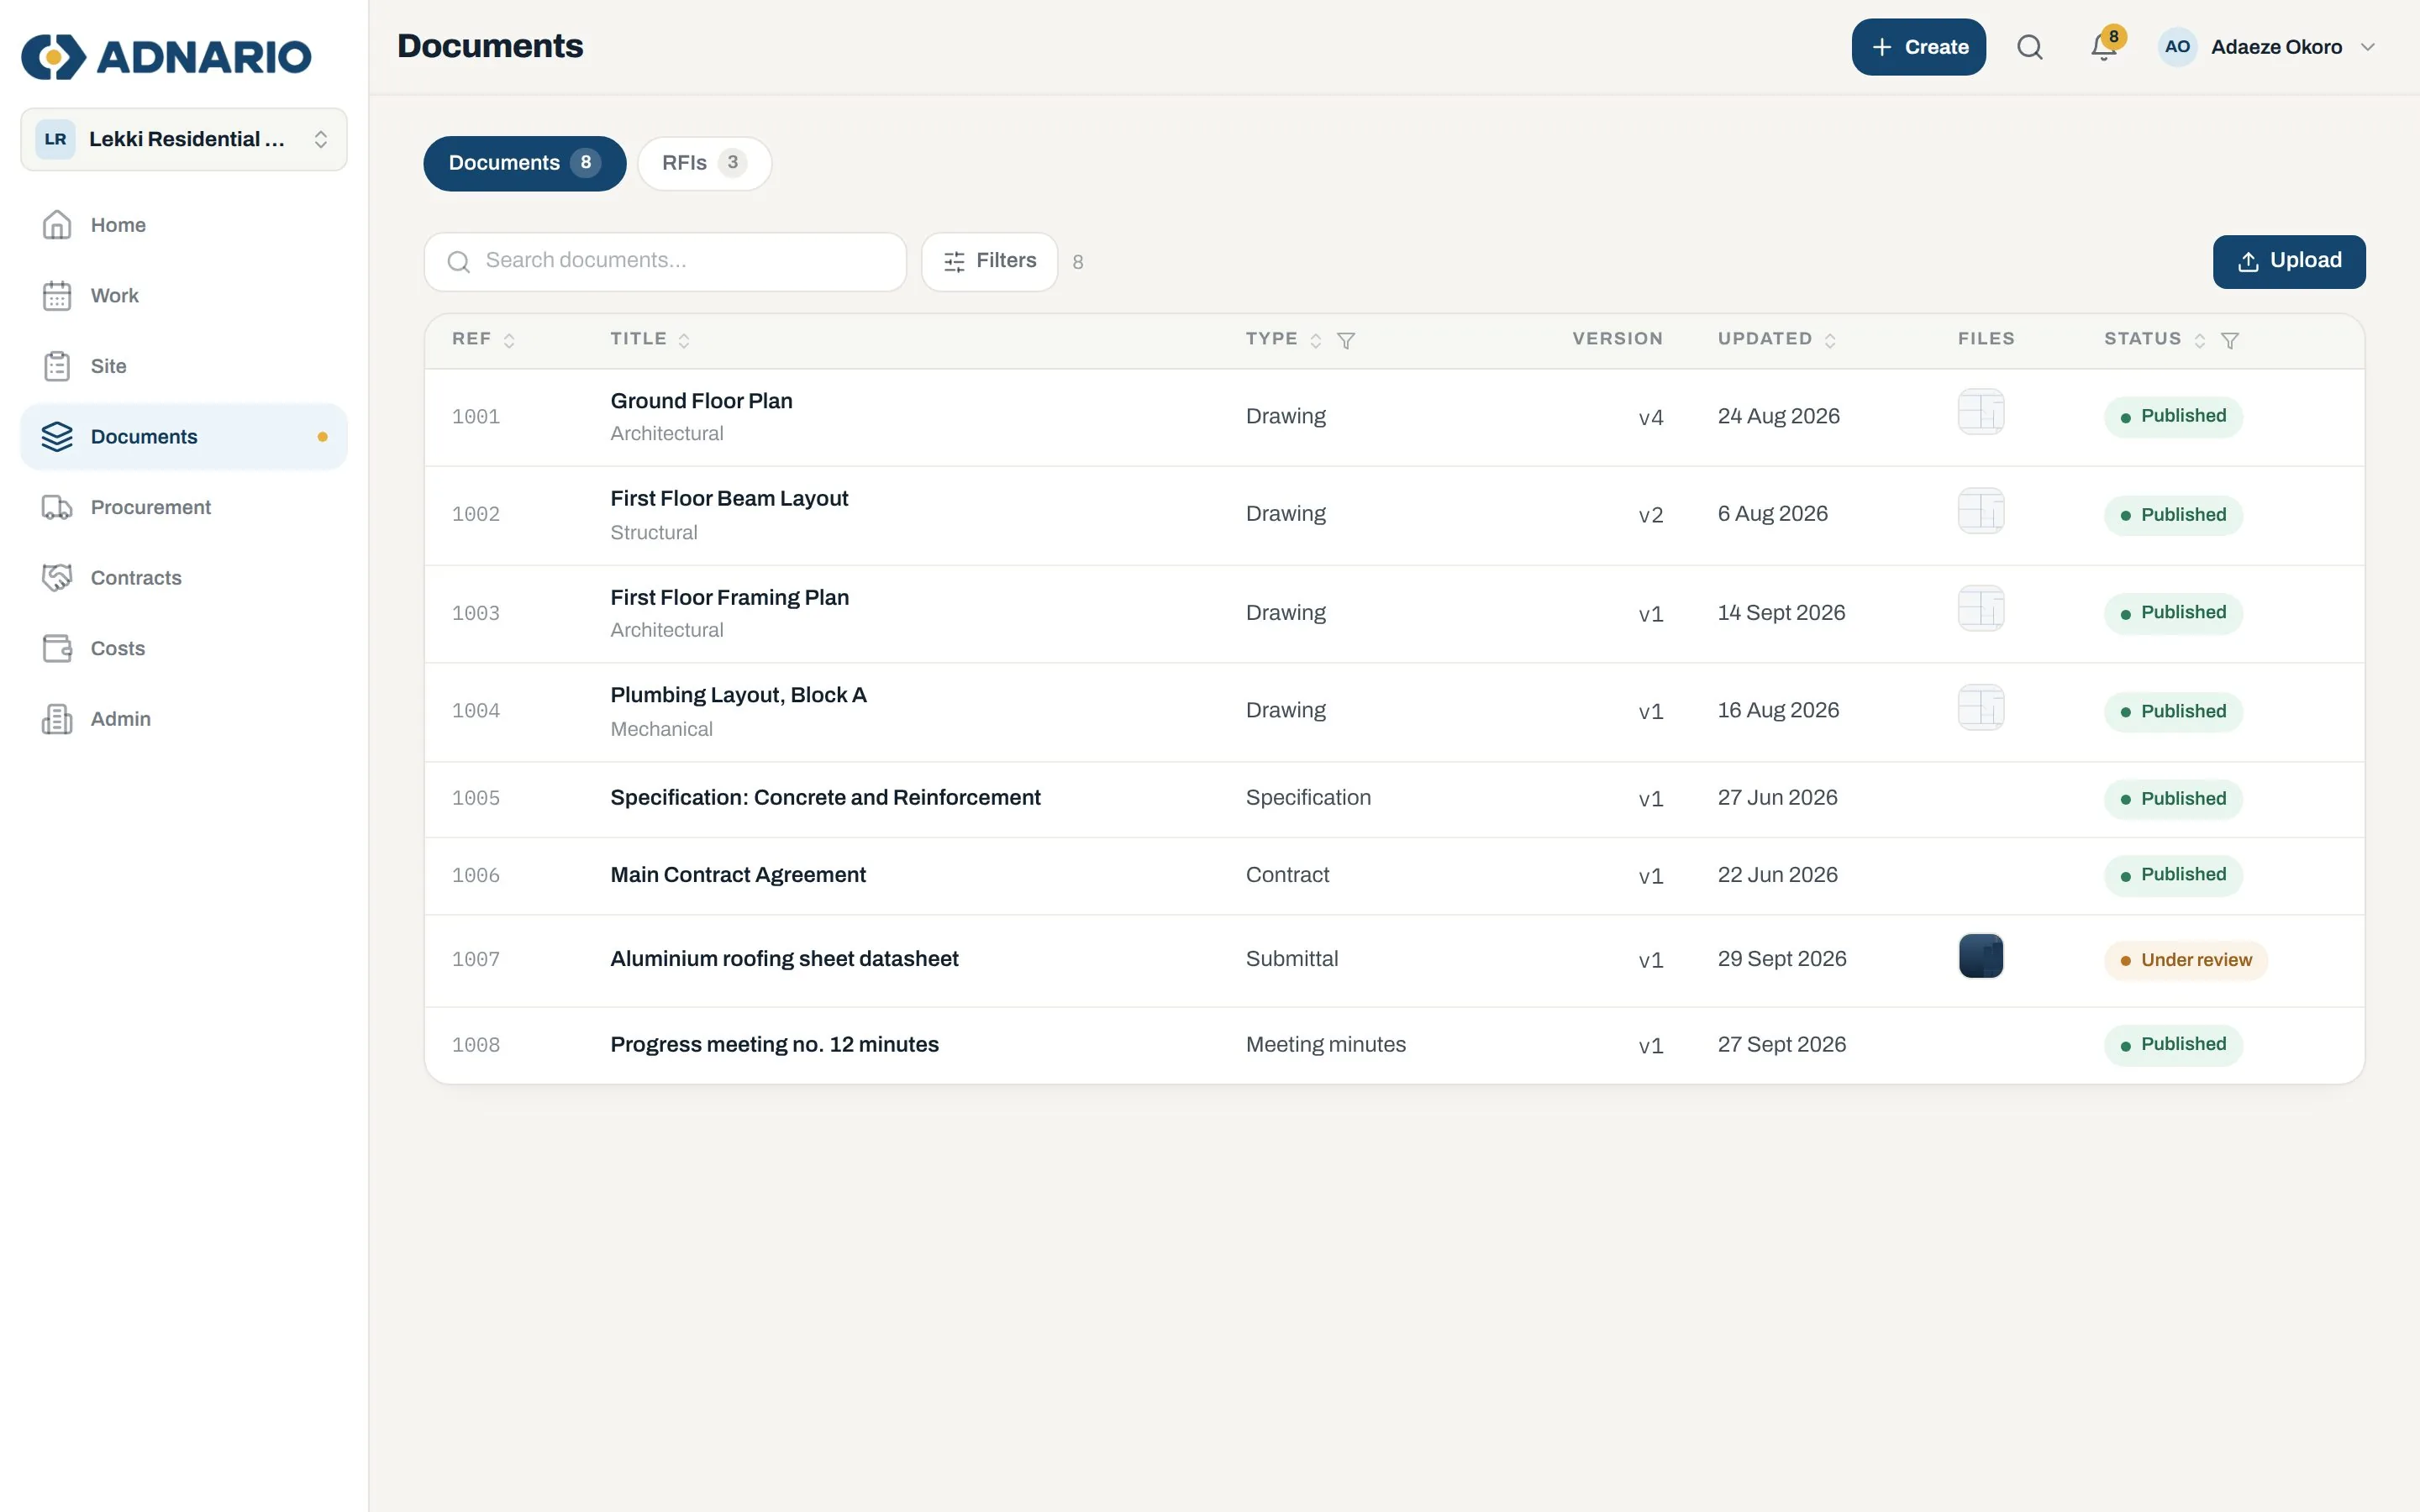This screenshot has height=1512, width=2420.
Task: Open the STATUS column filter funnel
Action: coord(2230,341)
